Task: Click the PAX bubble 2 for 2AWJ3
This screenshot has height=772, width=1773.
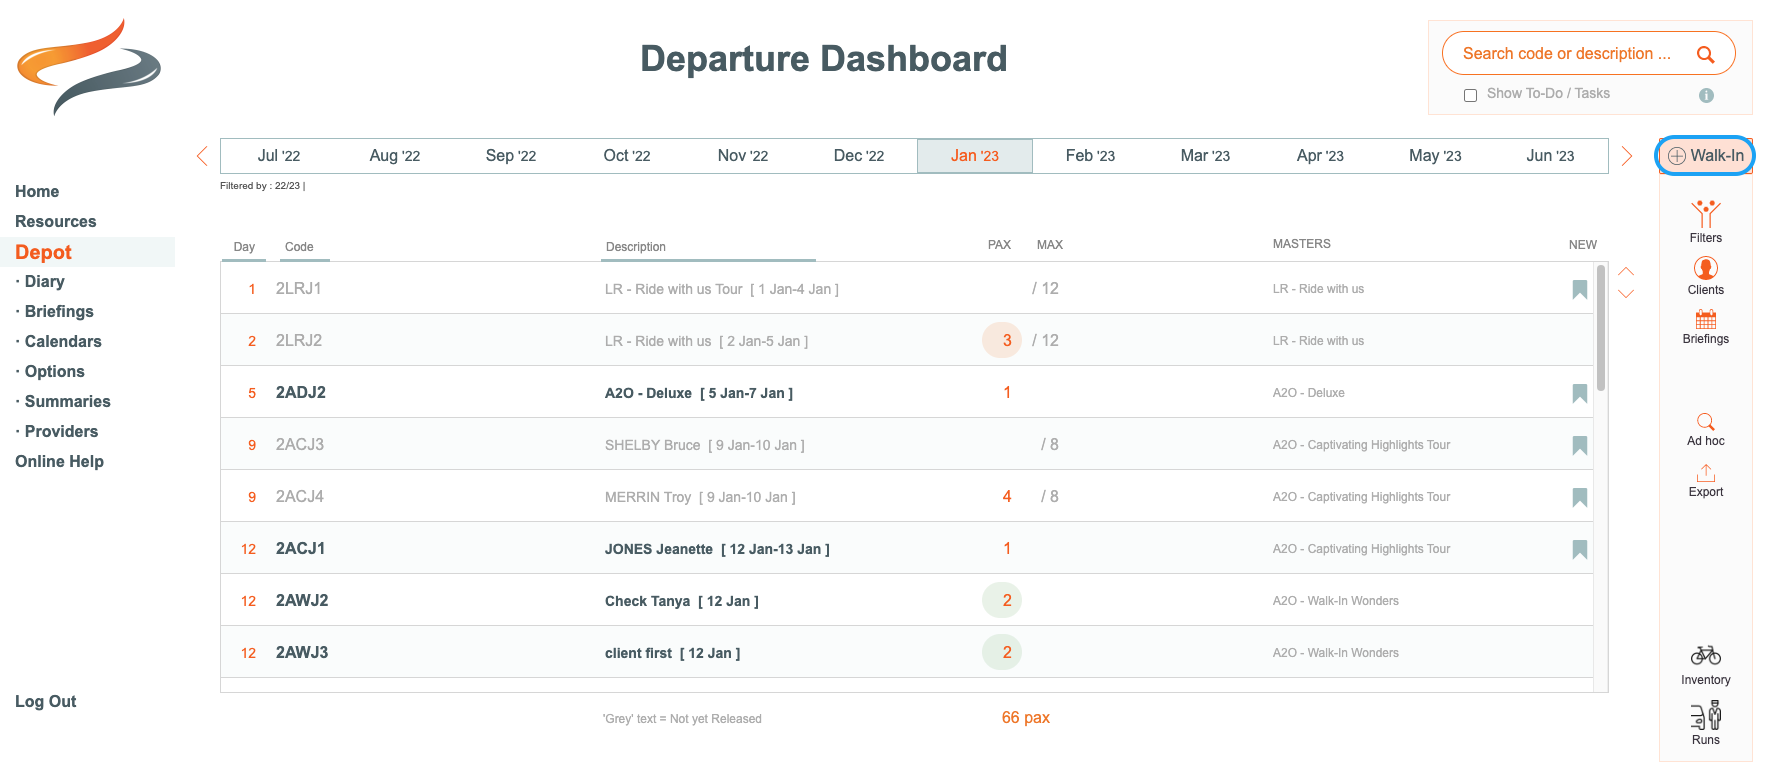Action: 1002,653
